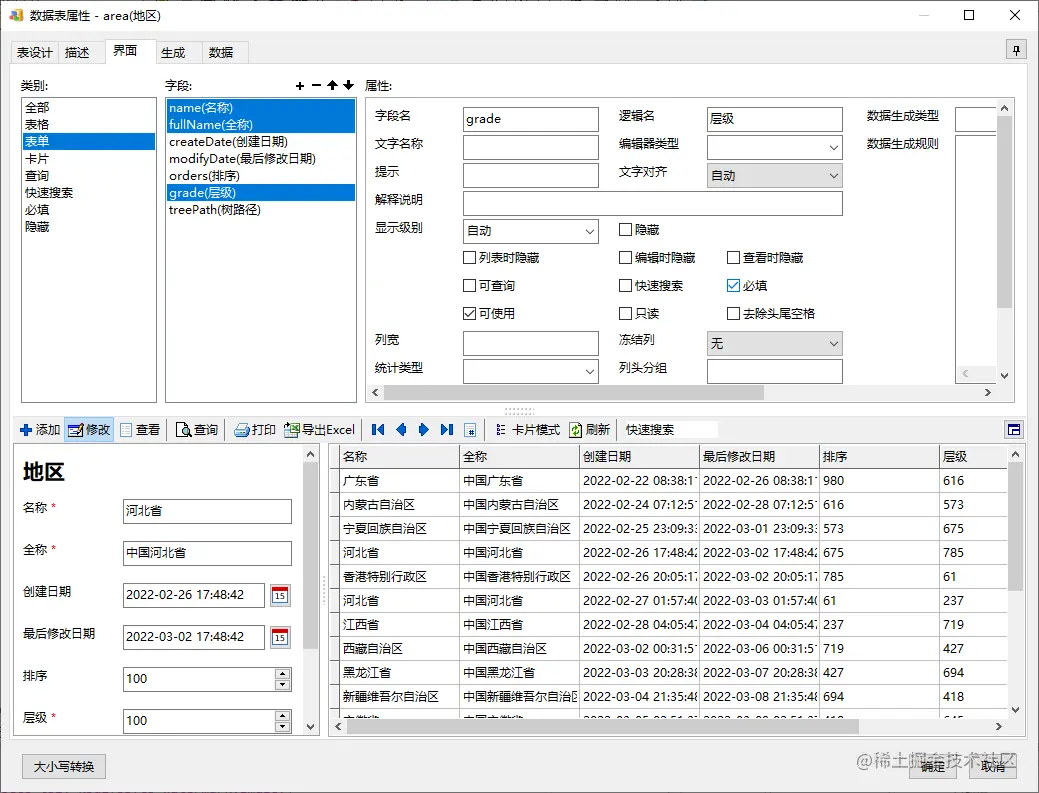This screenshot has height=793, width=1039.
Task: Move field up with the up arrow
Action: click(x=333, y=85)
